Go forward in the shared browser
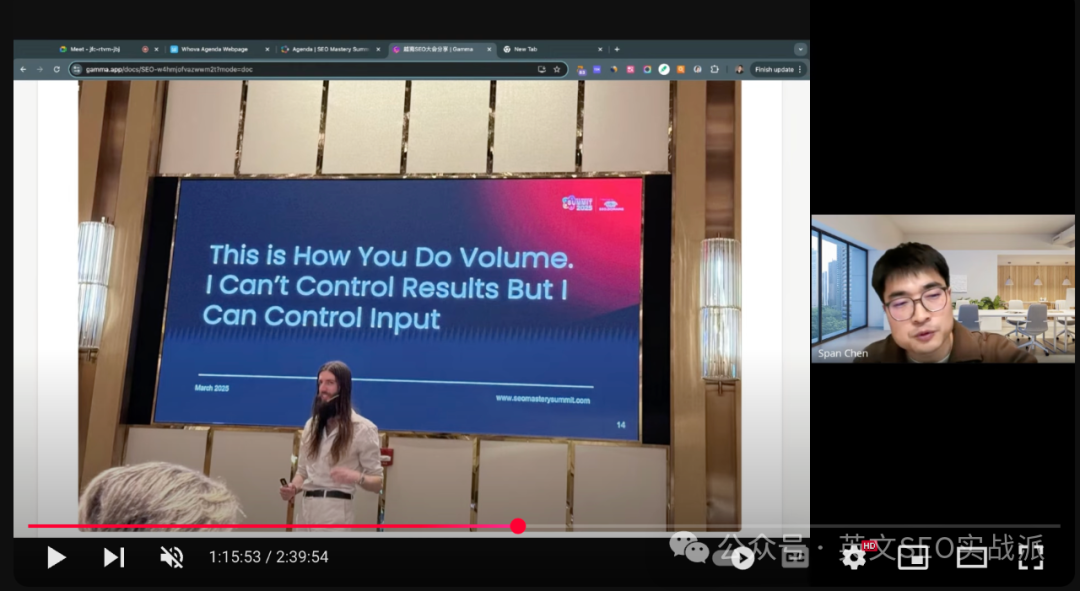This screenshot has height=591, width=1080. [40, 70]
